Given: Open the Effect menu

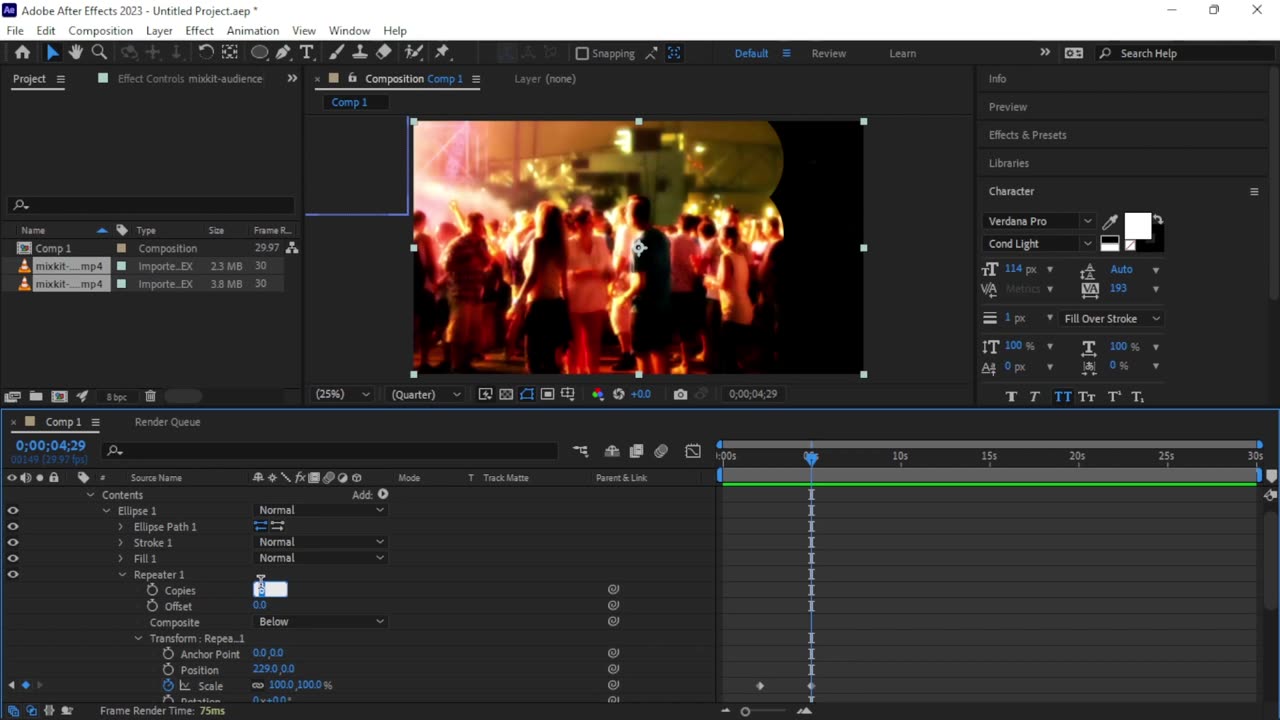Looking at the screenshot, I should pos(200,31).
